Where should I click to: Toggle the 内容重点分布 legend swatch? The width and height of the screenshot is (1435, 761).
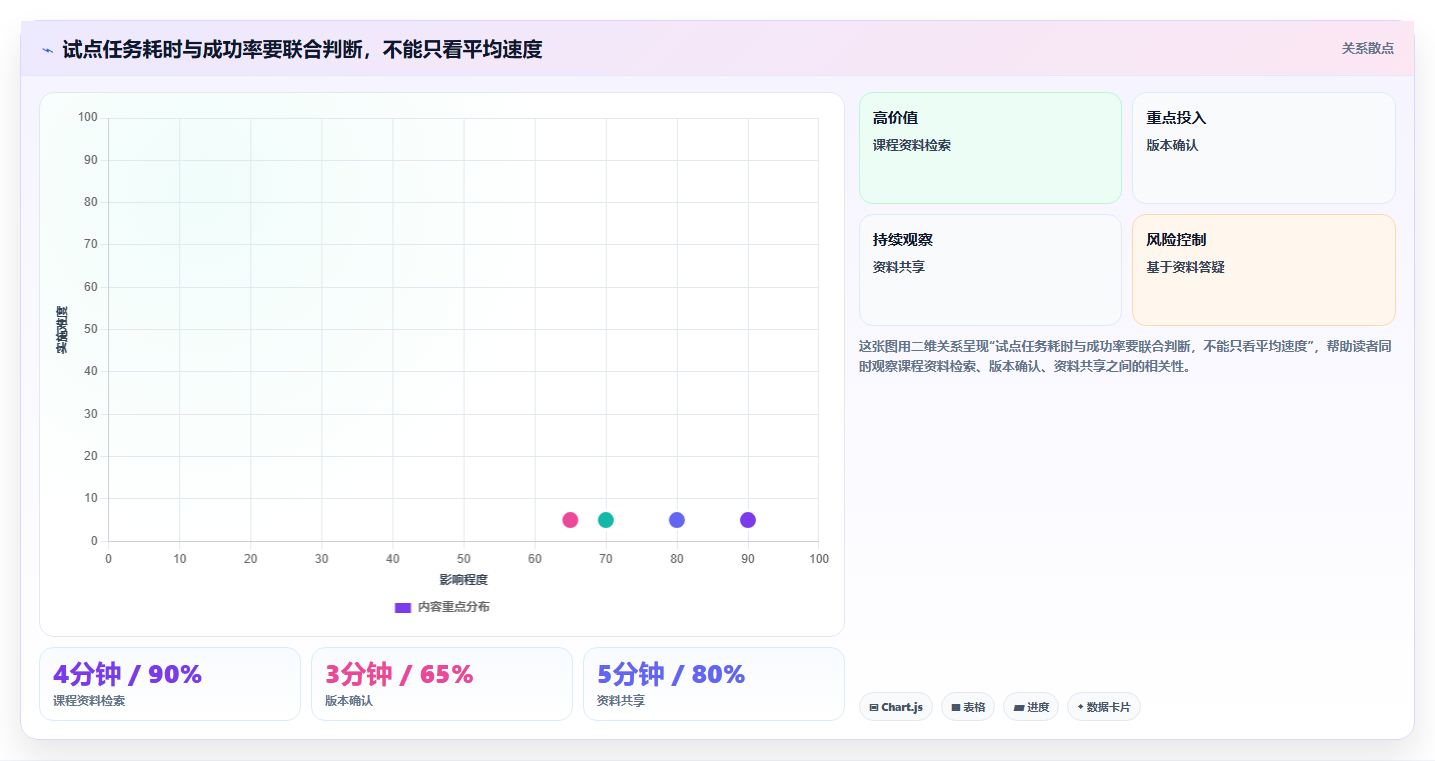[x=403, y=607]
